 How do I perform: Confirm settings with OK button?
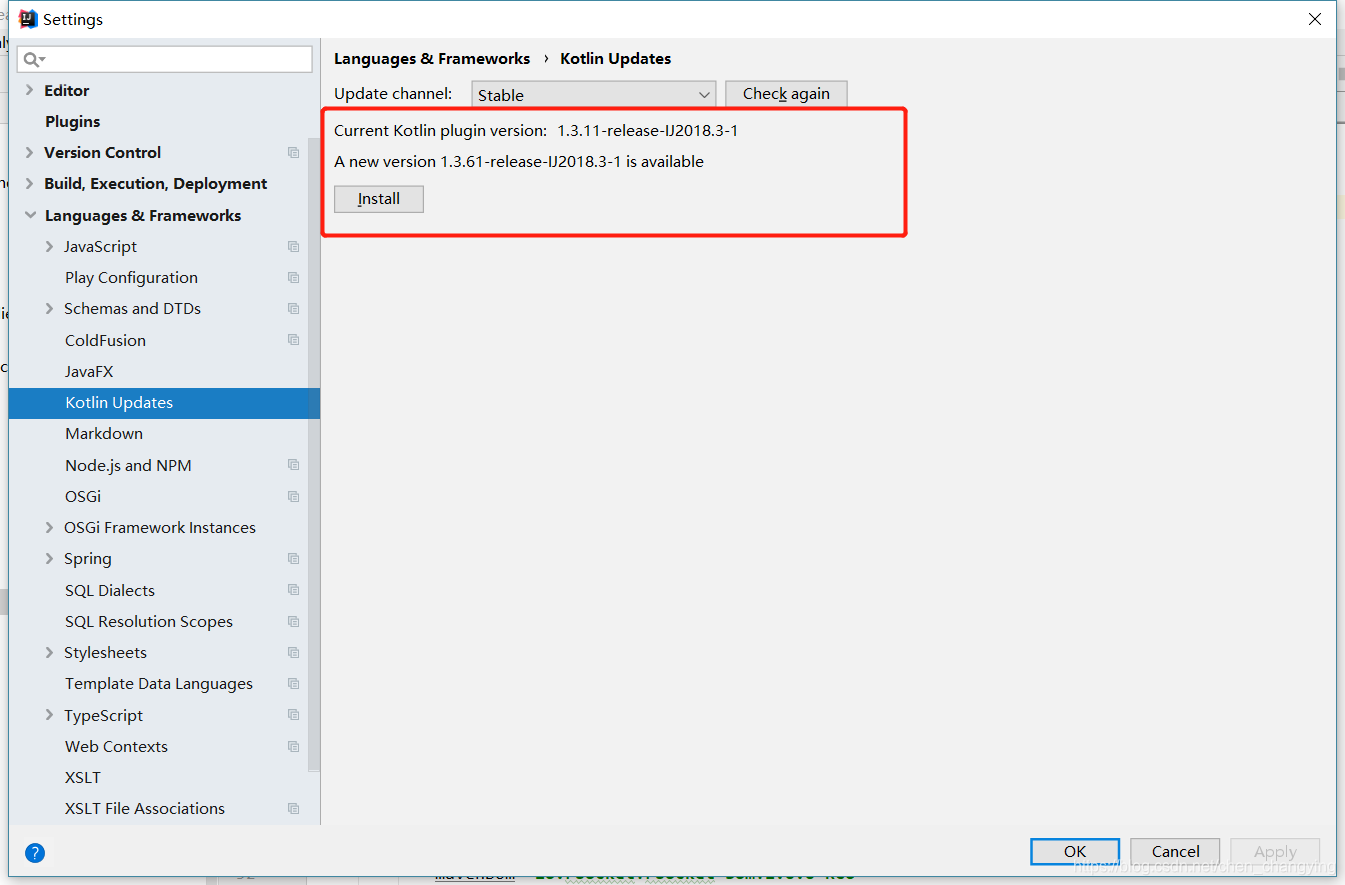pos(1075,852)
